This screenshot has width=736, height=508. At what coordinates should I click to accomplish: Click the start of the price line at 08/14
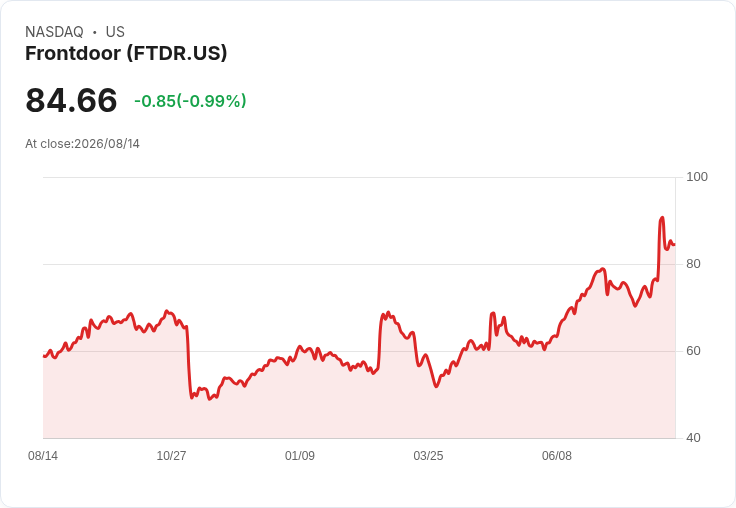(44, 356)
